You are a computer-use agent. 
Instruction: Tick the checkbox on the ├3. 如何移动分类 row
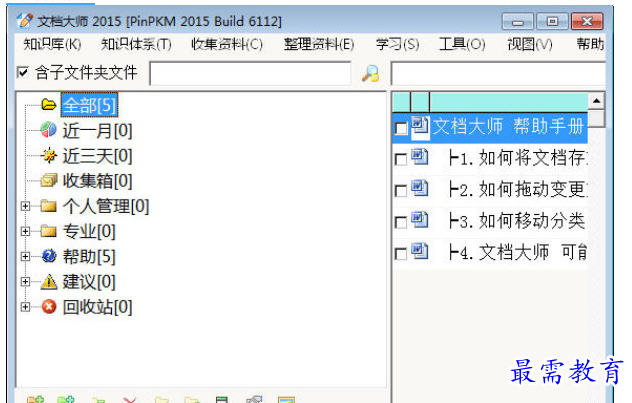point(401,222)
